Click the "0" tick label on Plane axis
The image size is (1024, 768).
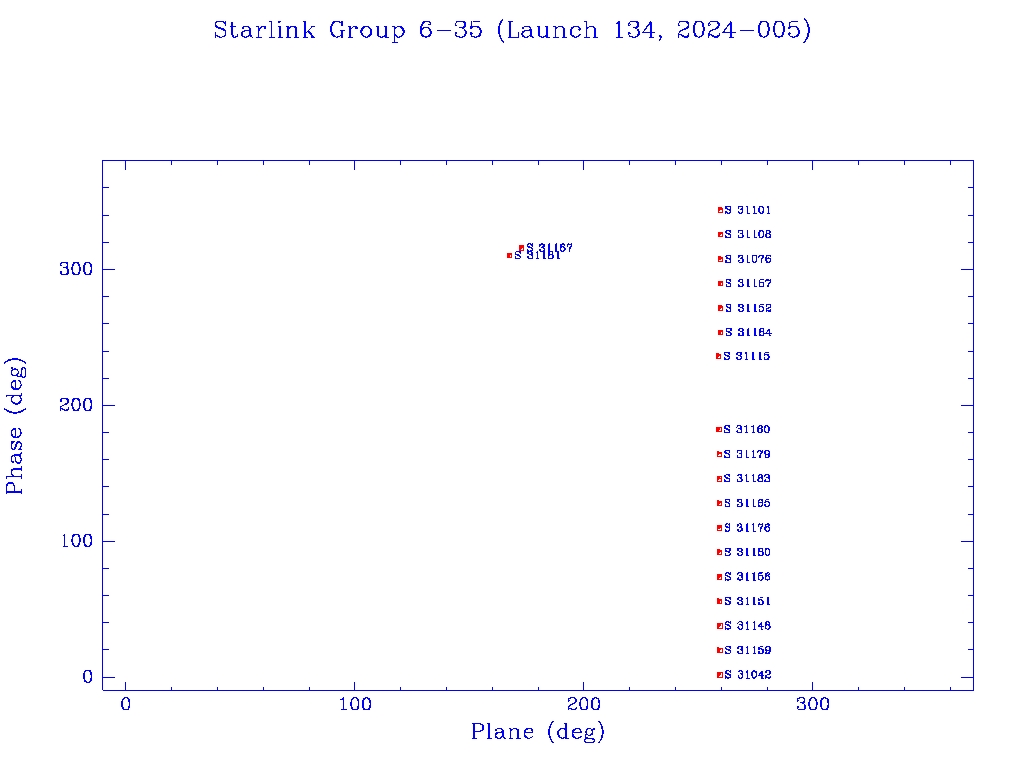tap(125, 704)
